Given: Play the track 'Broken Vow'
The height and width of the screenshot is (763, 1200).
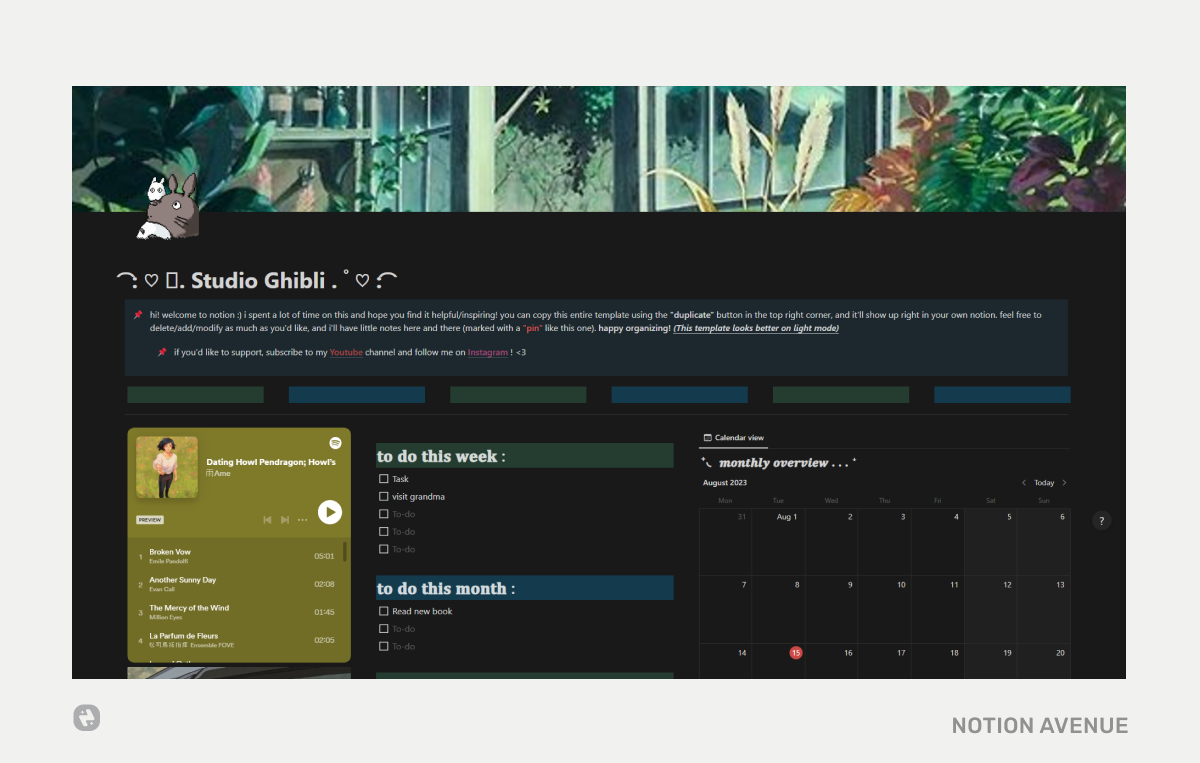Looking at the screenshot, I should coord(170,552).
